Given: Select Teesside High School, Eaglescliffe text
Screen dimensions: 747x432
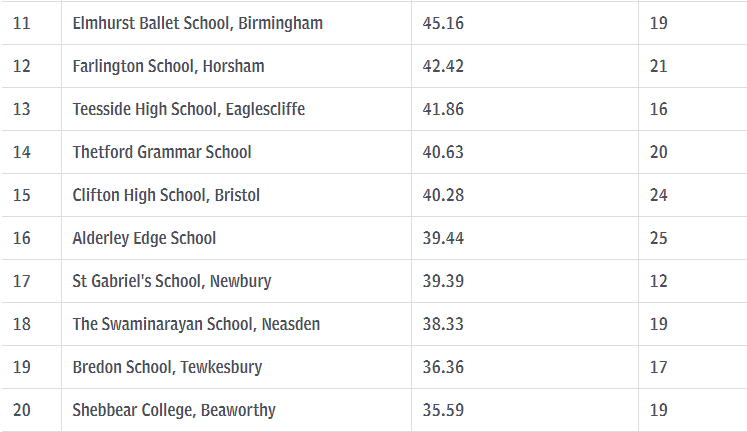Looking at the screenshot, I should point(189,109).
